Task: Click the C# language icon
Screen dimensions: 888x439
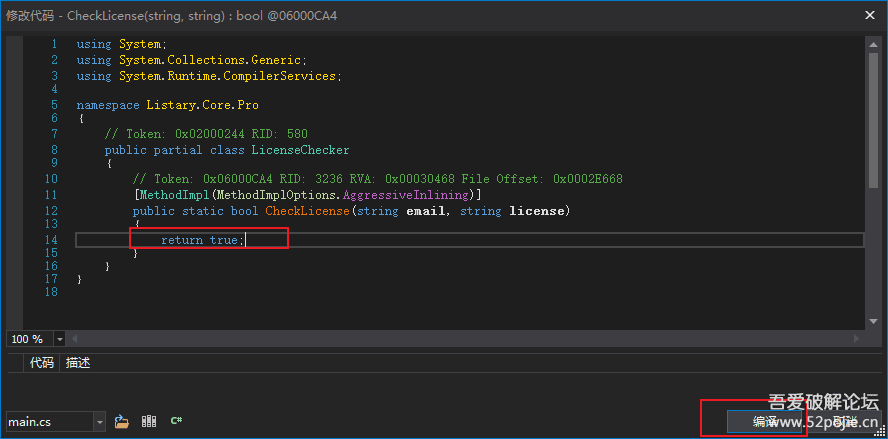Action: coord(176,422)
